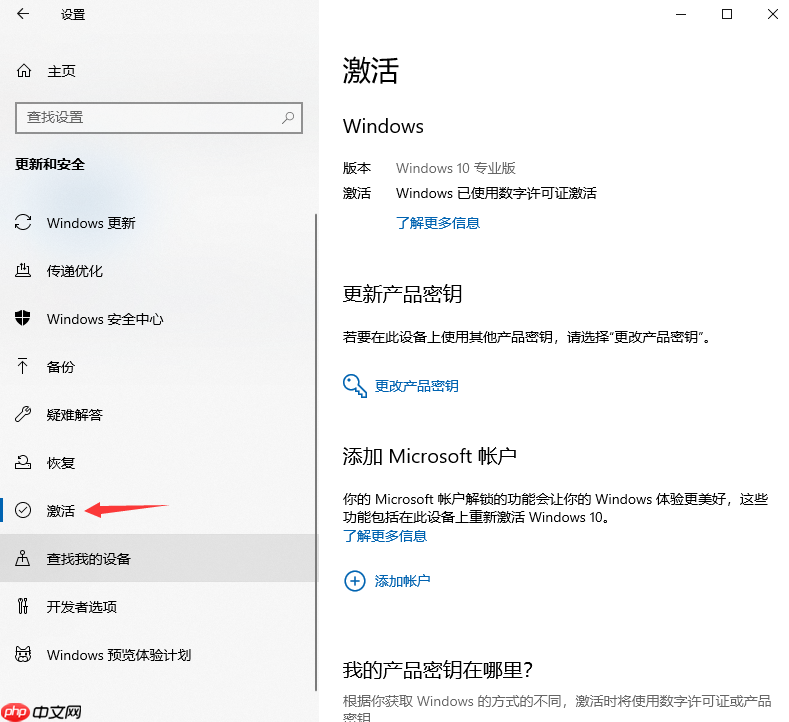789x722 pixels.
Task: Focus the 查找设置 search box
Action: (159, 118)
